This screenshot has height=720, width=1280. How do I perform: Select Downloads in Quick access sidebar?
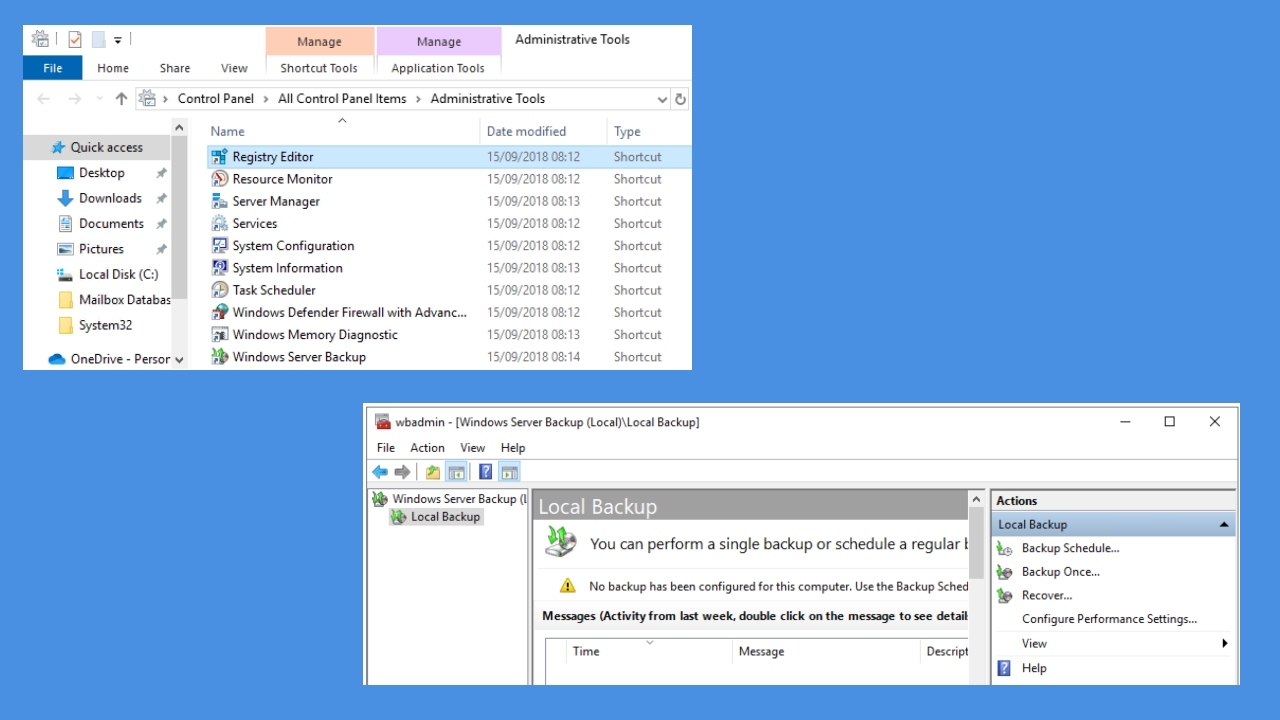point(110,198)
